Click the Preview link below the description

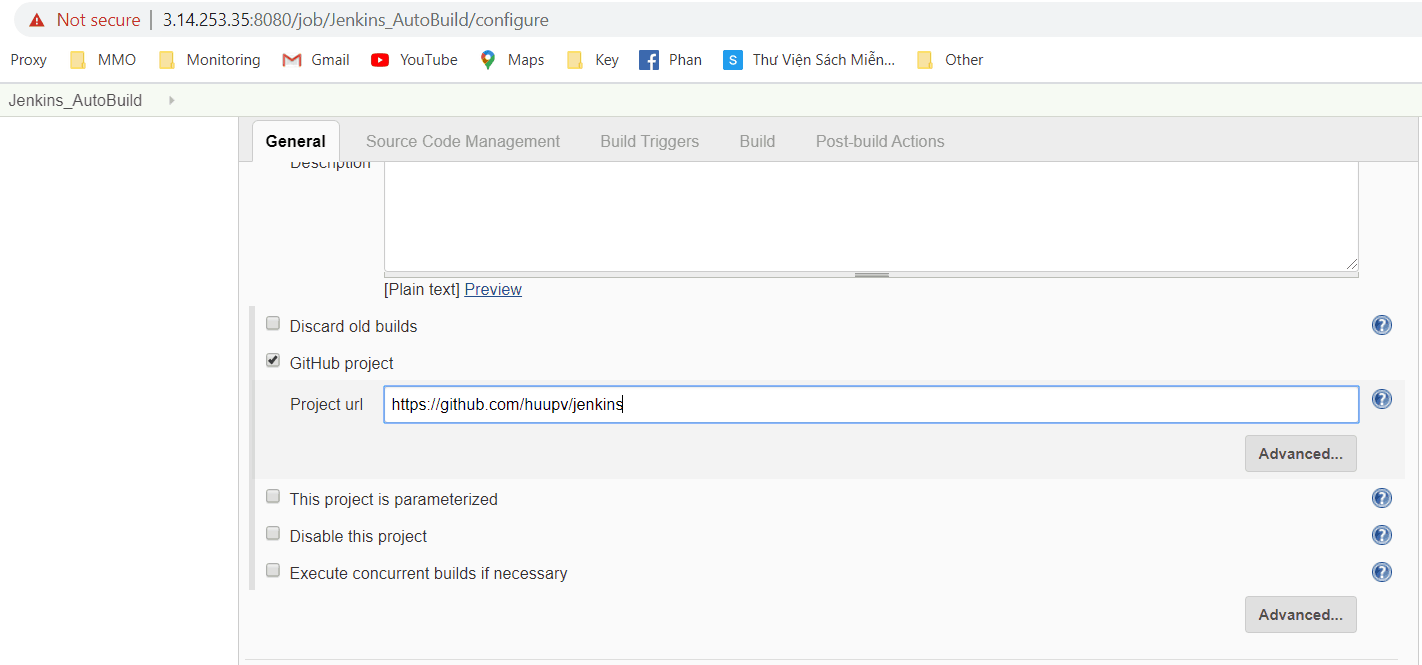pos(492,289)
